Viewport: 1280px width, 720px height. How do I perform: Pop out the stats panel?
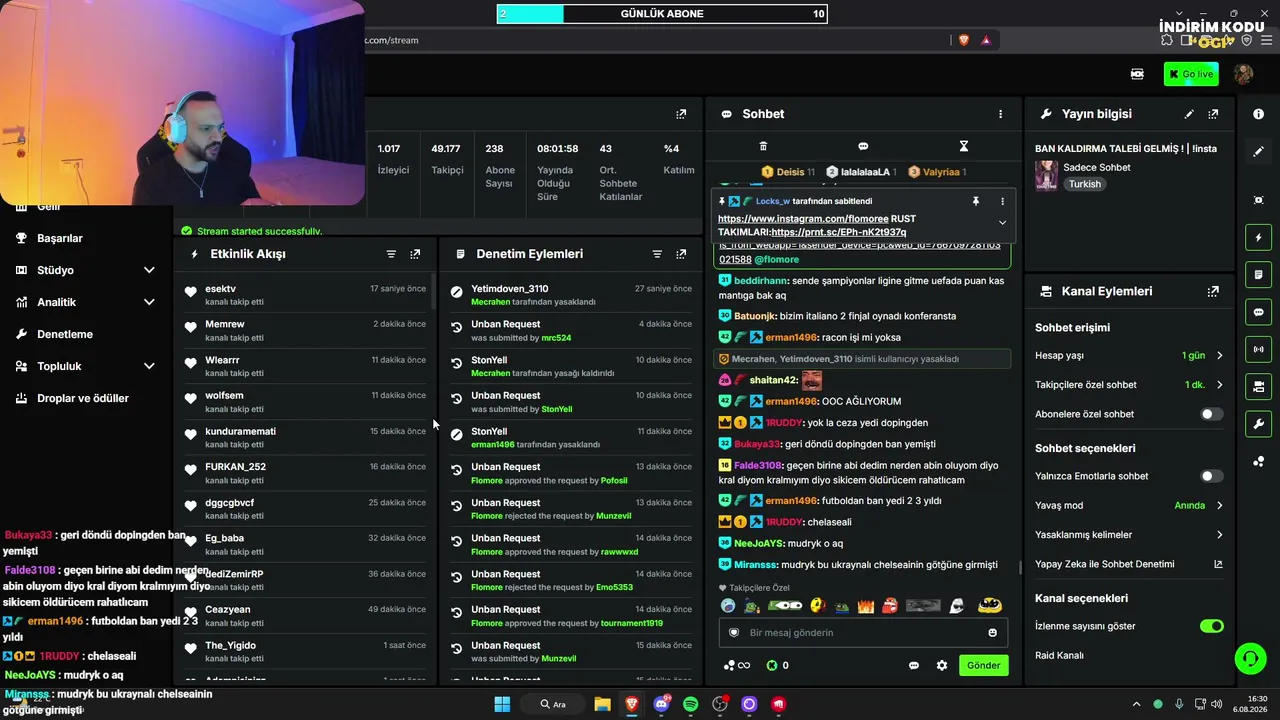point(681,114)
